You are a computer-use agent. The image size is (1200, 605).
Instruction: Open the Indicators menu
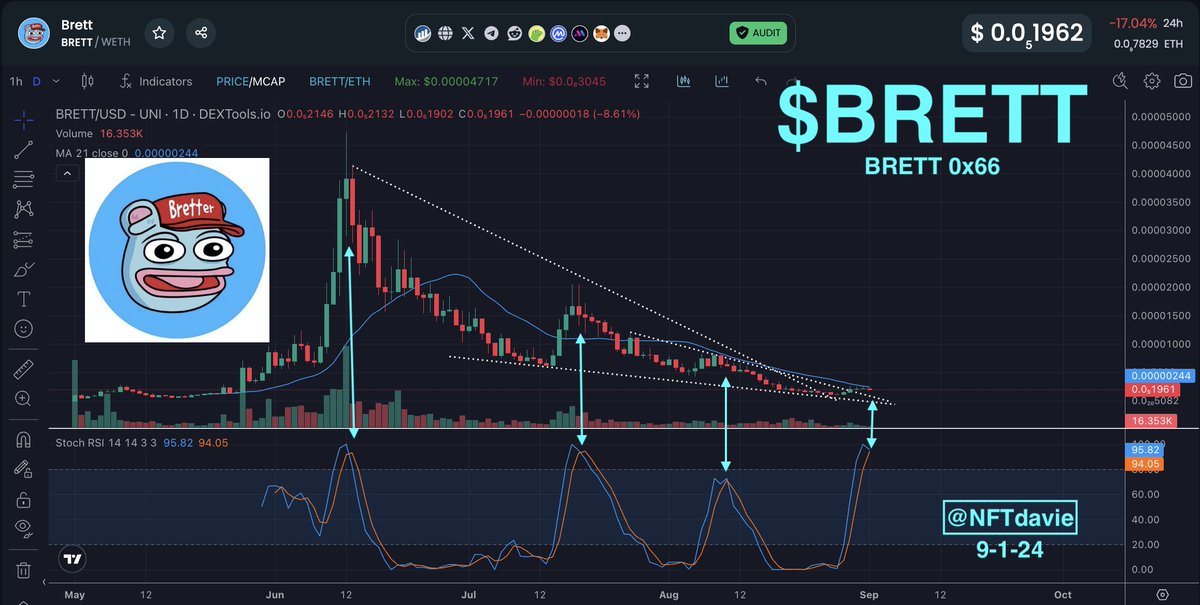pyautogui.click(x=155, y=81)
